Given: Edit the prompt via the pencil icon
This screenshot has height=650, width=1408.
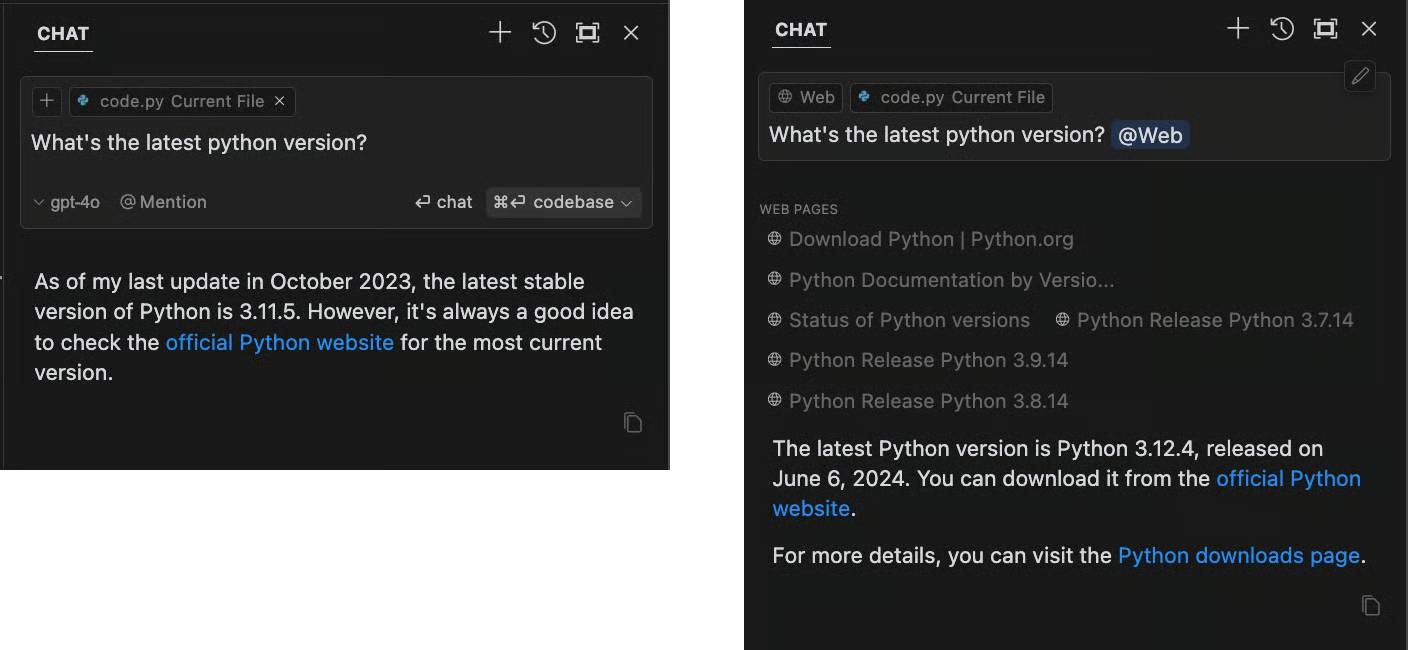Looking at the screenshot, I should click(x=1359, y=76).
